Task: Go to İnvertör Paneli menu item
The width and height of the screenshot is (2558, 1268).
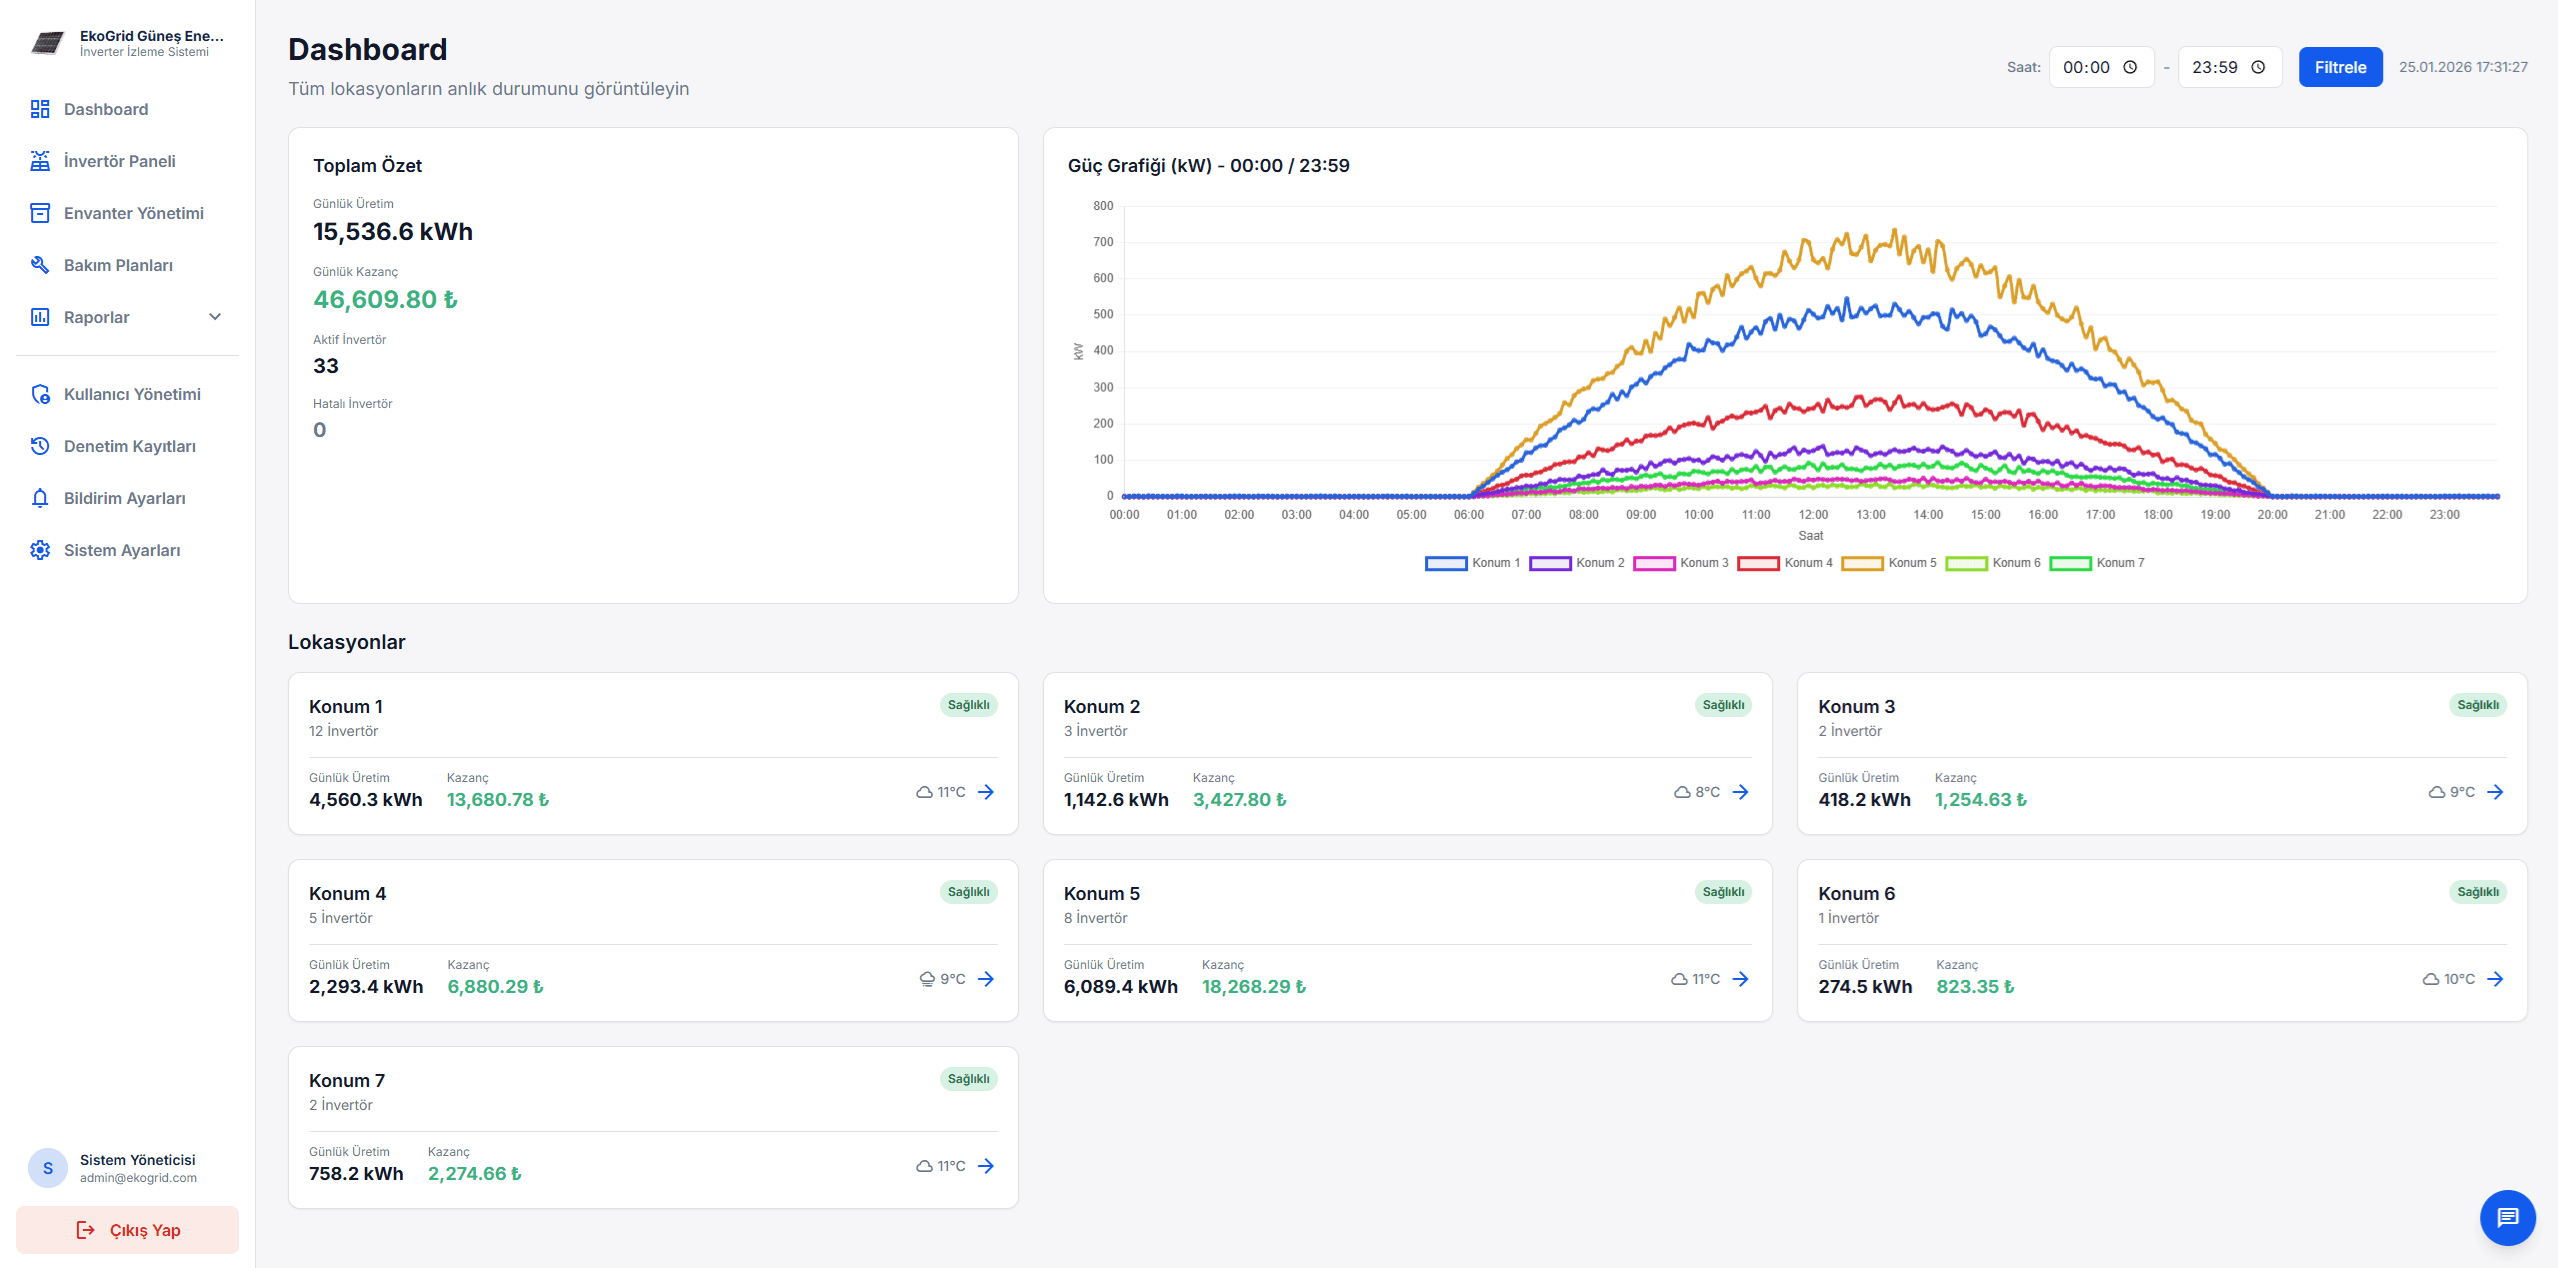Action: click(119, 161)
